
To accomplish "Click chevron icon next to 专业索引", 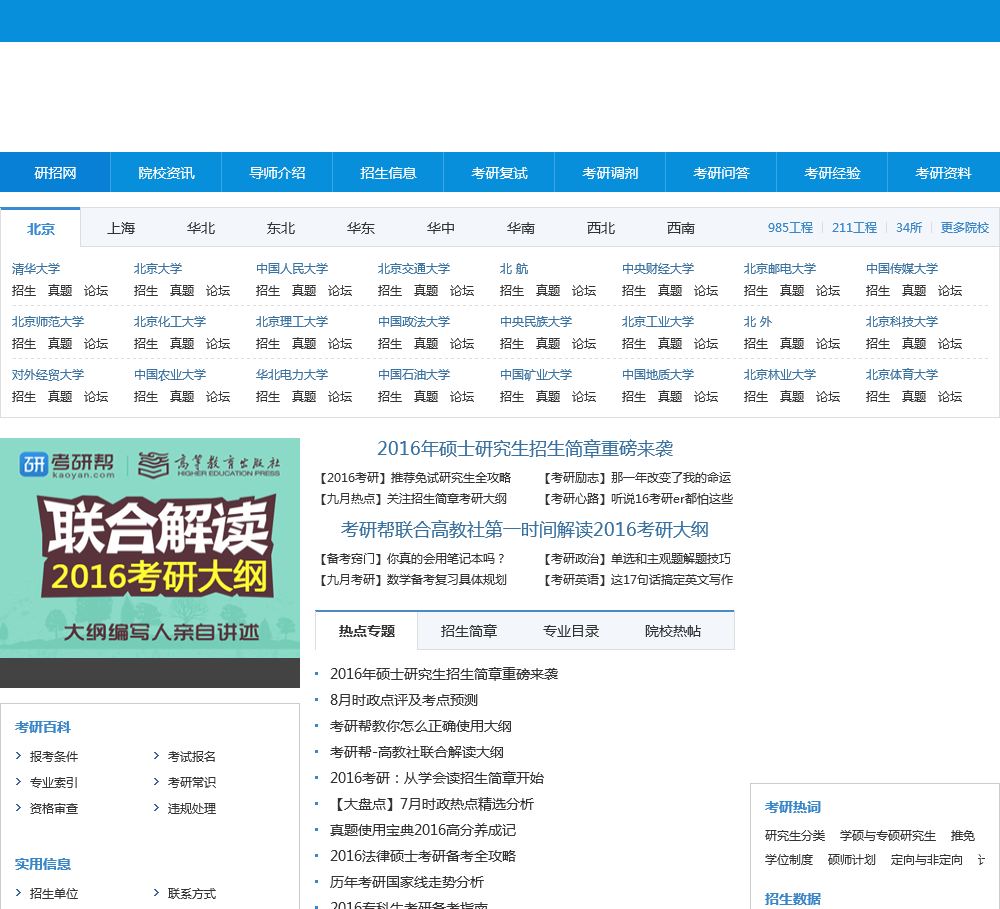I will pos(19,782).
